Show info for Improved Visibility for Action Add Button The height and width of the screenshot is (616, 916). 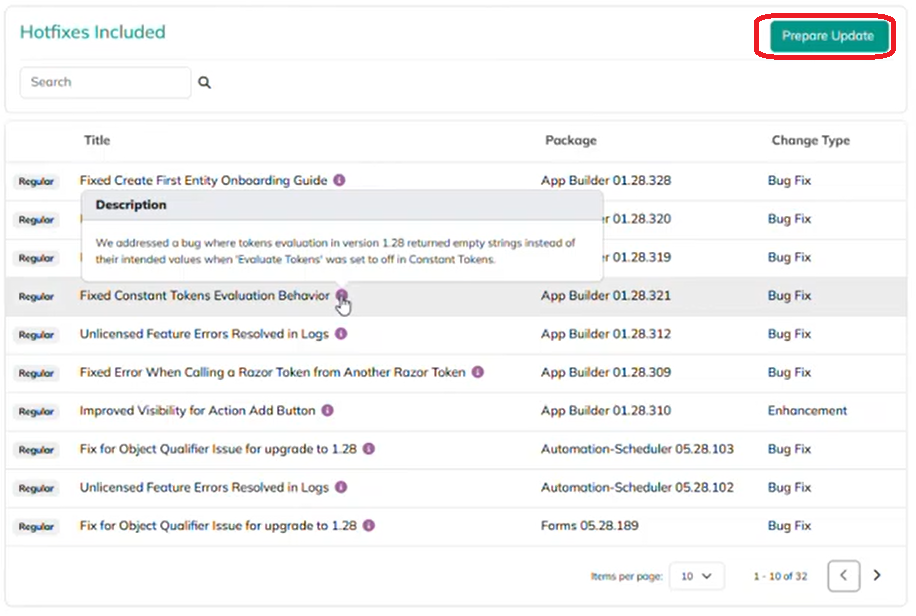[x=327, y=411]
